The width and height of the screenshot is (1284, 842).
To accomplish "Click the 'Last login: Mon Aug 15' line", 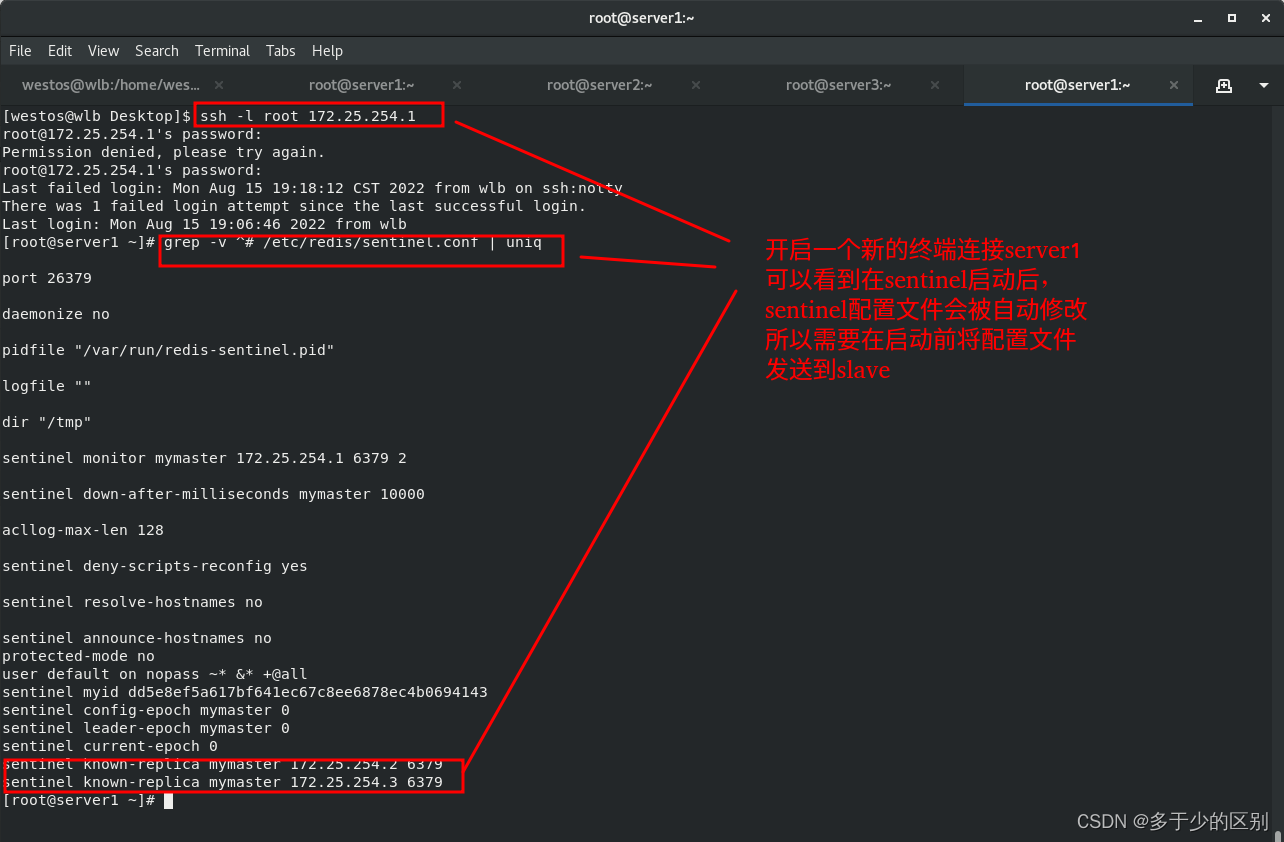I will (204, 224).
